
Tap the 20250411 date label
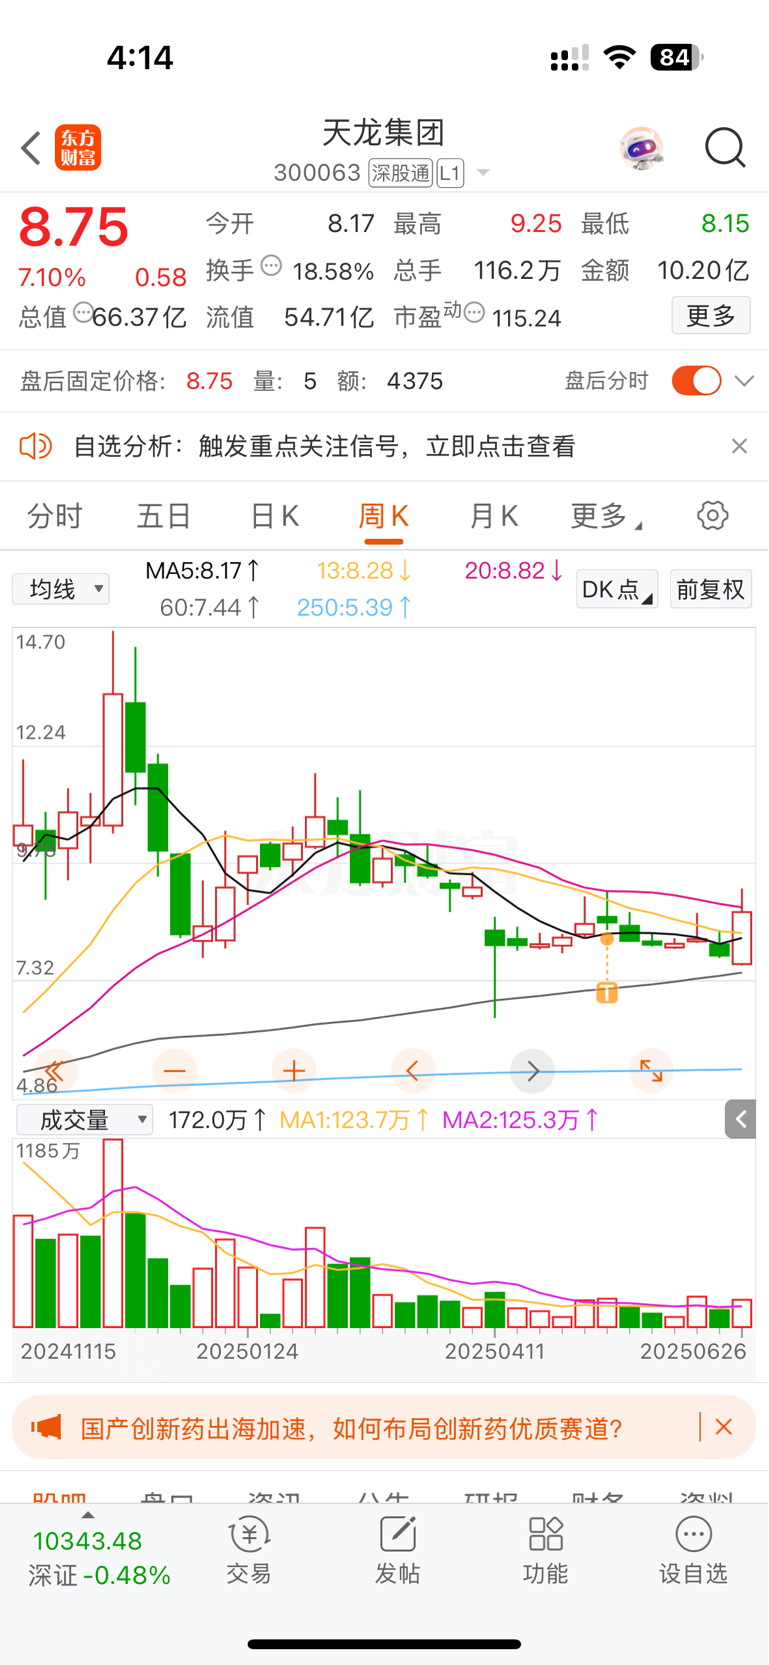pos(495,1351)
